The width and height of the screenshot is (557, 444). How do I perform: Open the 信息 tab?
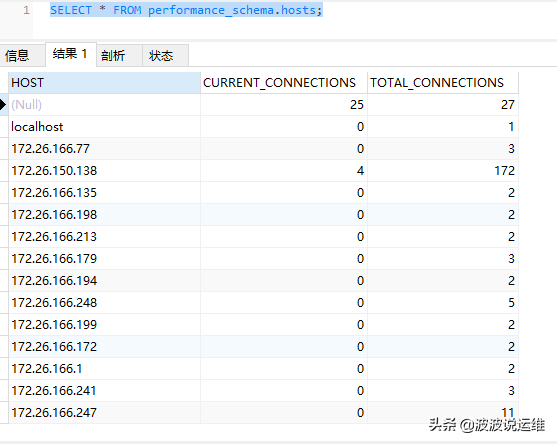point(22,55)
